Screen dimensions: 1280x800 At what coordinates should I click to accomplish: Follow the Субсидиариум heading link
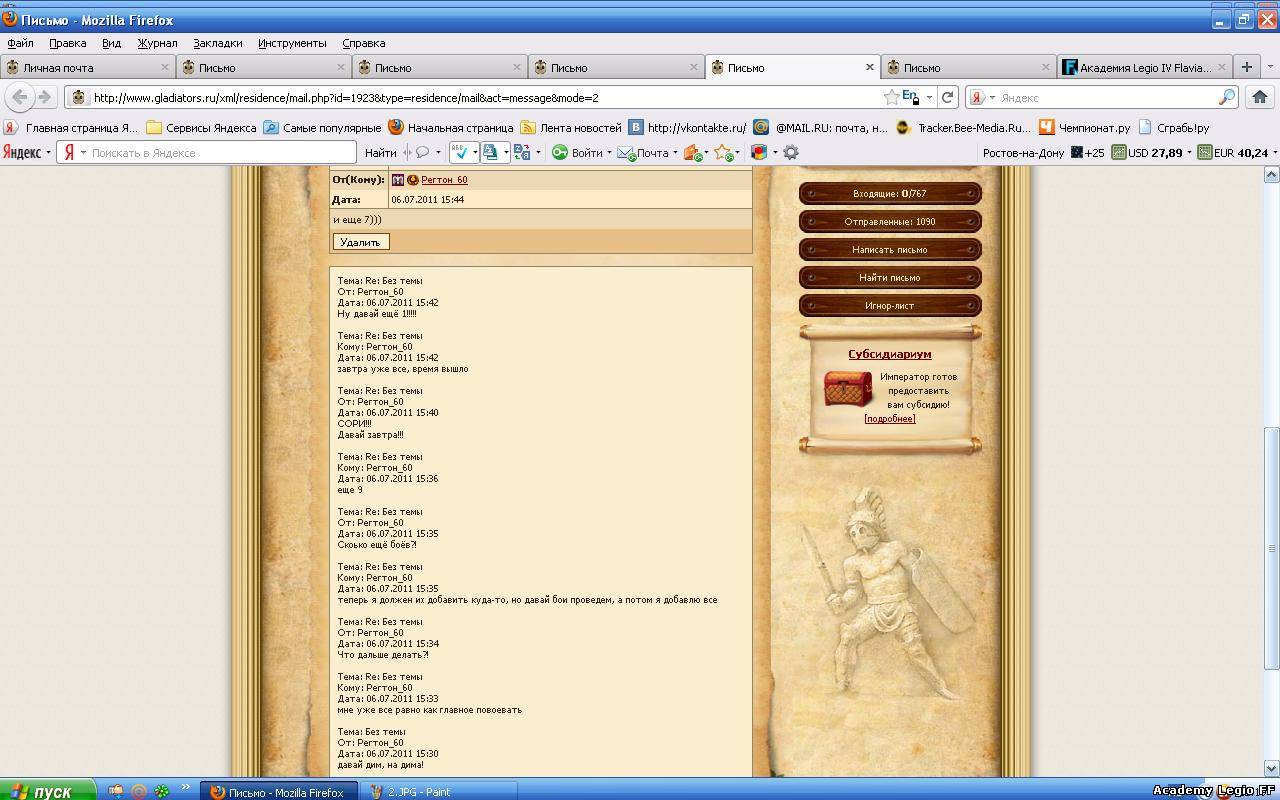coord(890,354)
